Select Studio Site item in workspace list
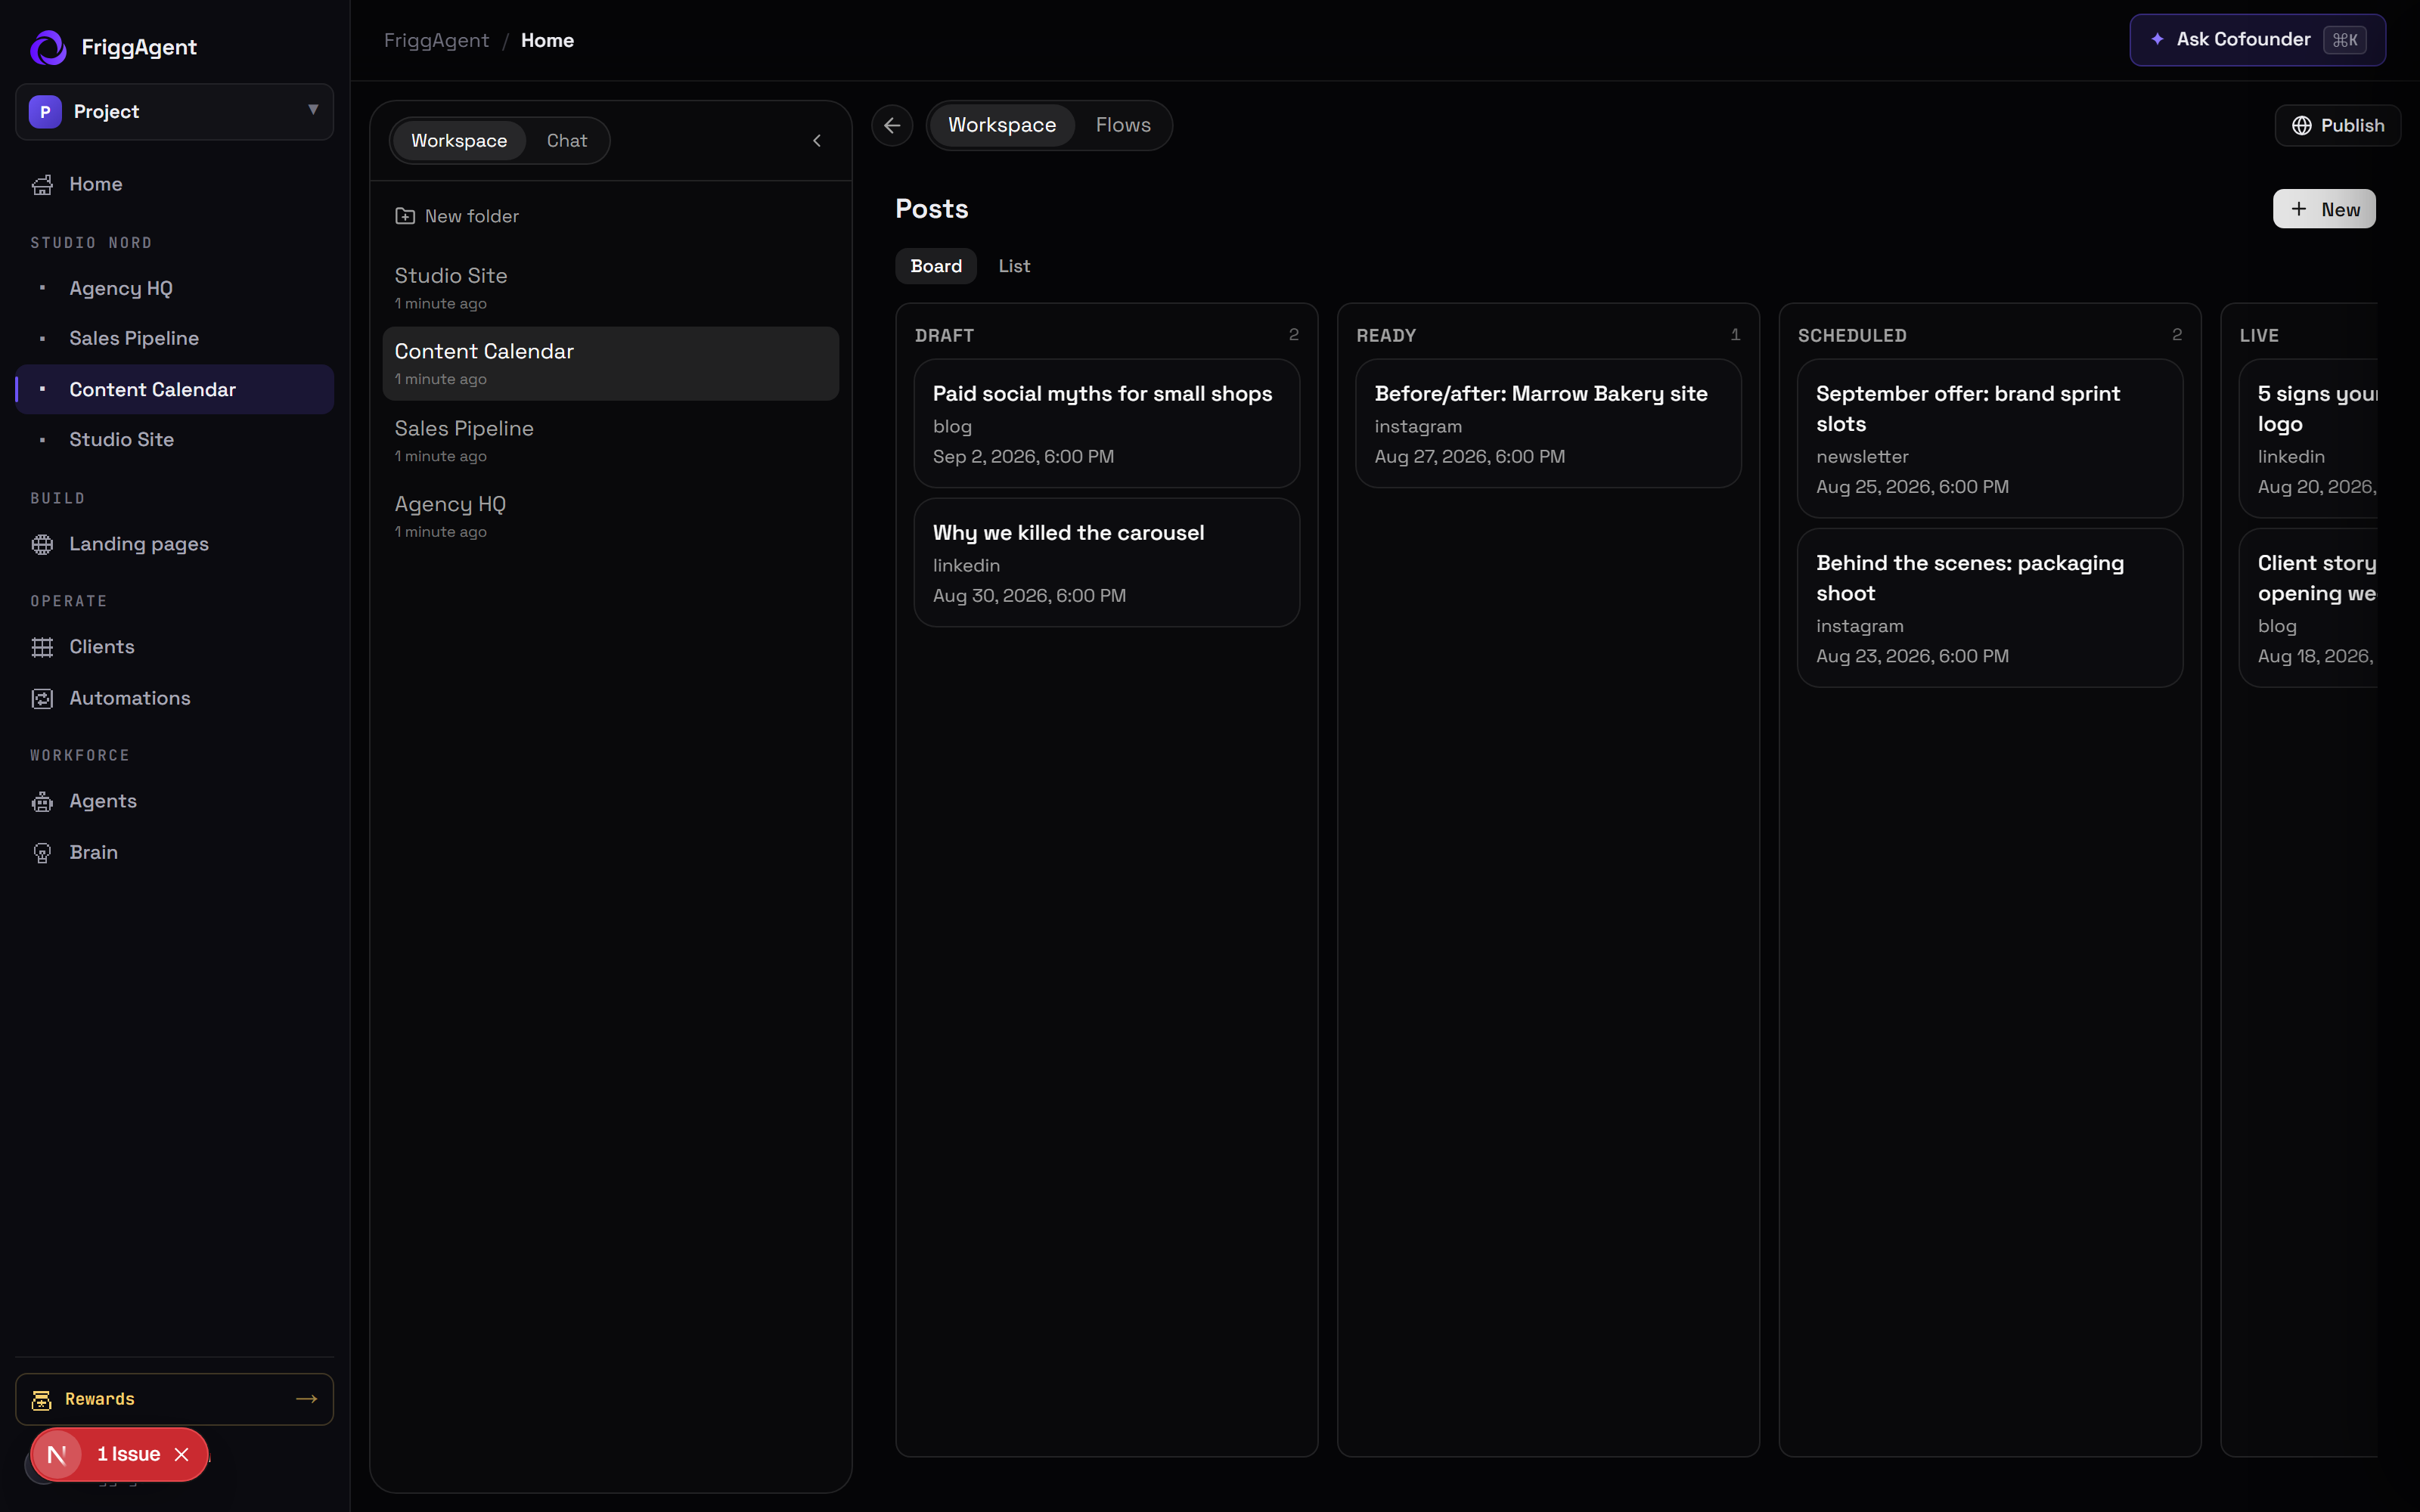Screen dimensions: 2420x1512 click(x=610, y=287)
